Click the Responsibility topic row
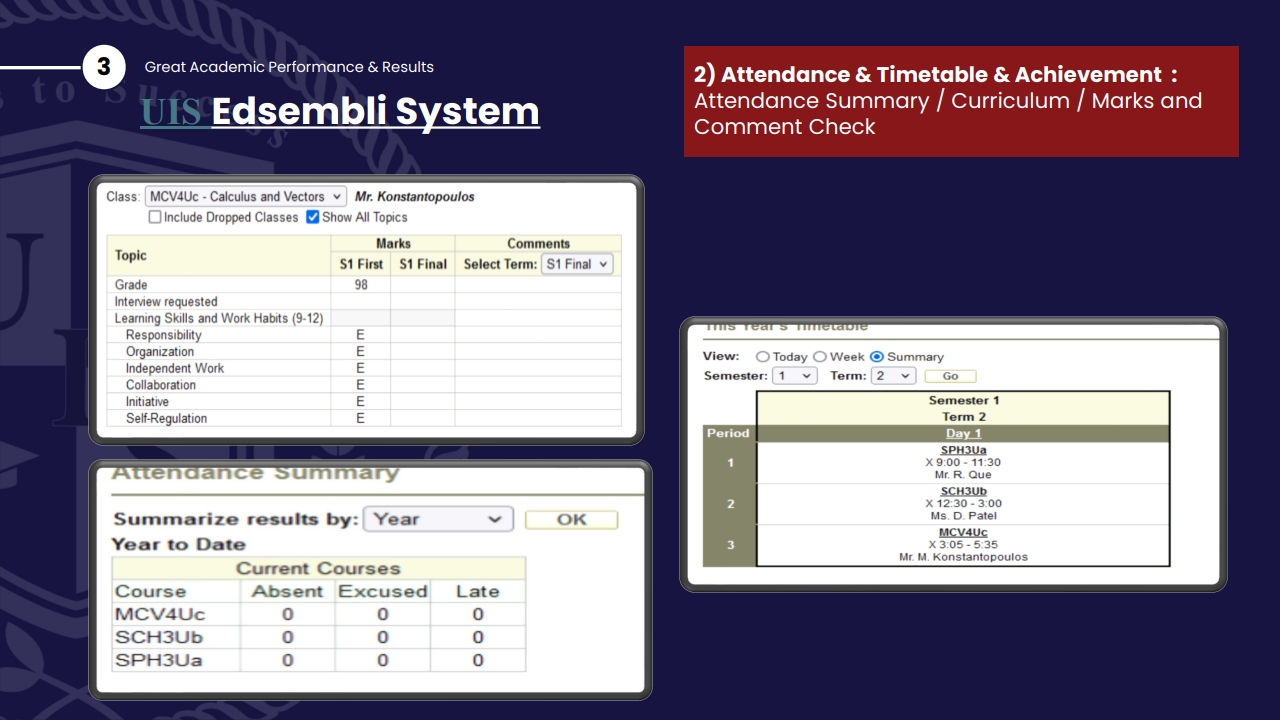This screenshot has height=720, width=1280. pos(364,335)
